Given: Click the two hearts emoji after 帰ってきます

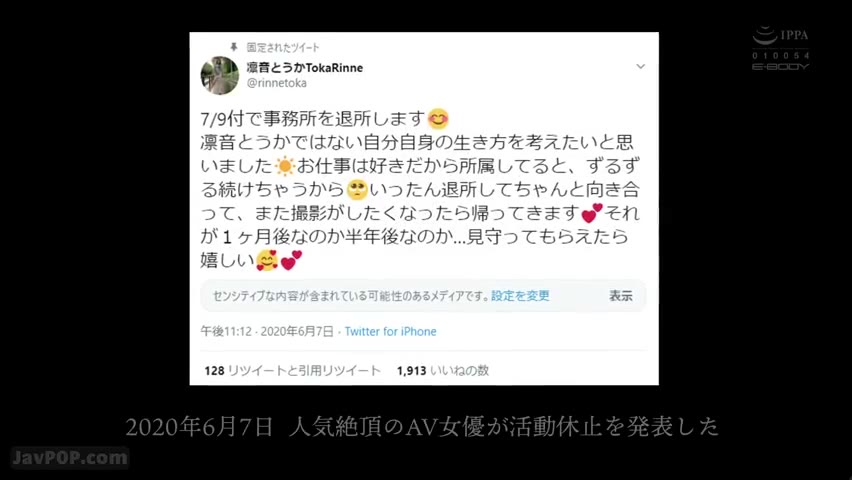Looking at the screenshot, I should 592,213.
